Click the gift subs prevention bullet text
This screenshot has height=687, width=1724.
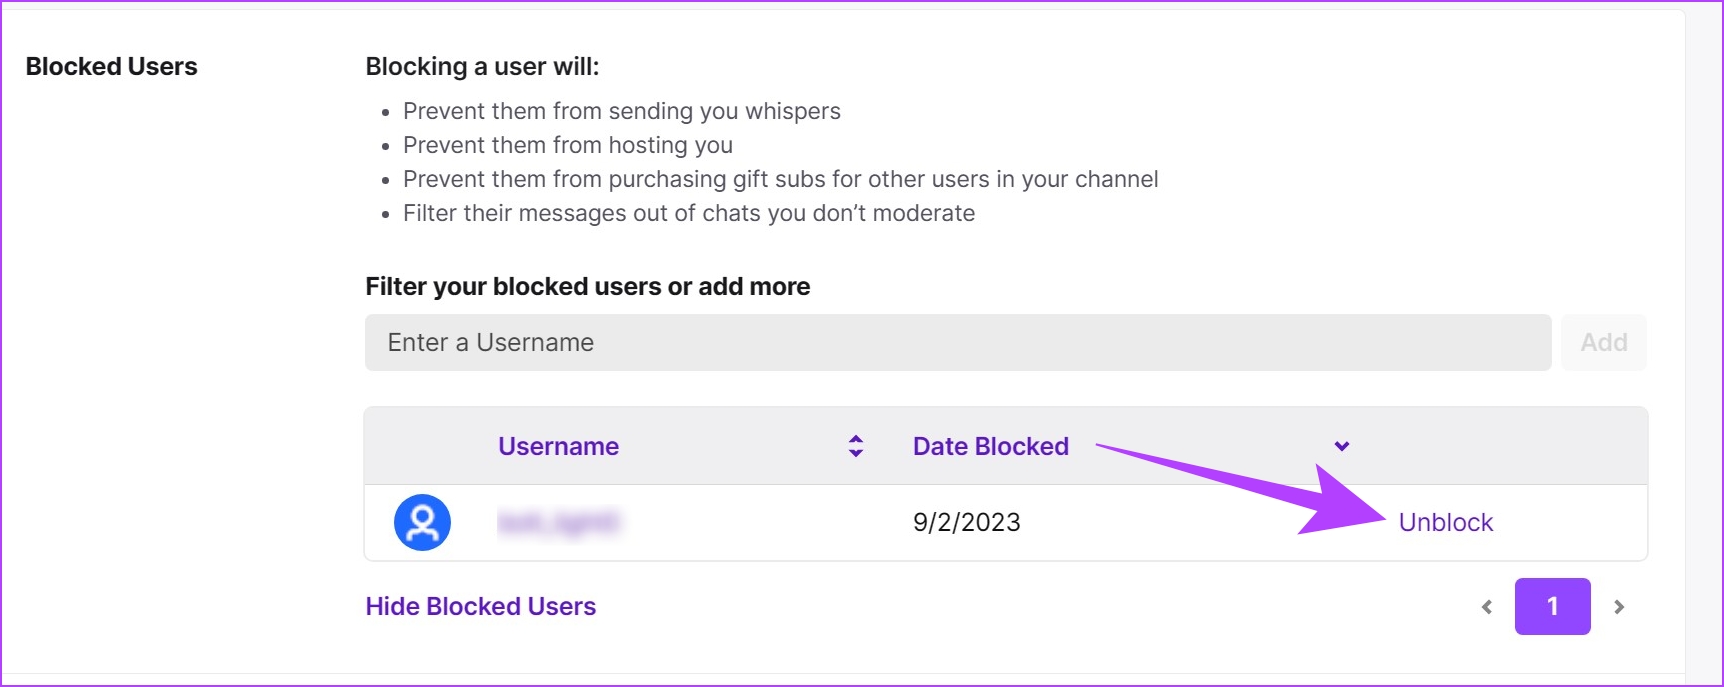click(781, 179)
